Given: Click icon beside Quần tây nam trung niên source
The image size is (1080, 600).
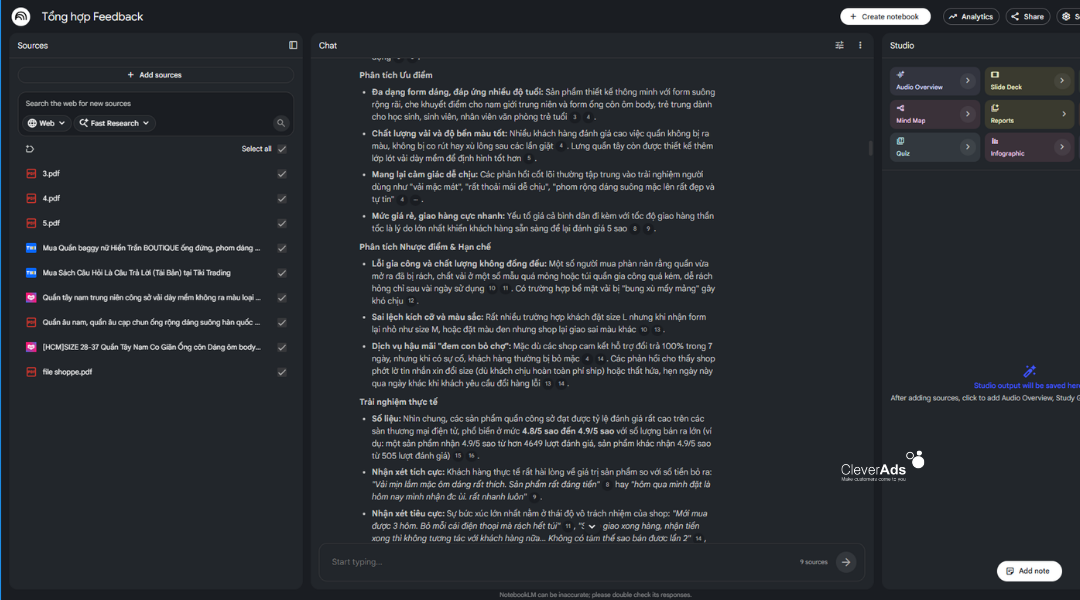Looking at the screenshot, I should point(31,298).
